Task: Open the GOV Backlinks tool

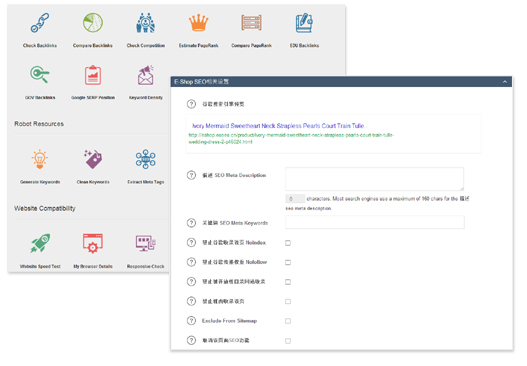Action: (40, 75)
